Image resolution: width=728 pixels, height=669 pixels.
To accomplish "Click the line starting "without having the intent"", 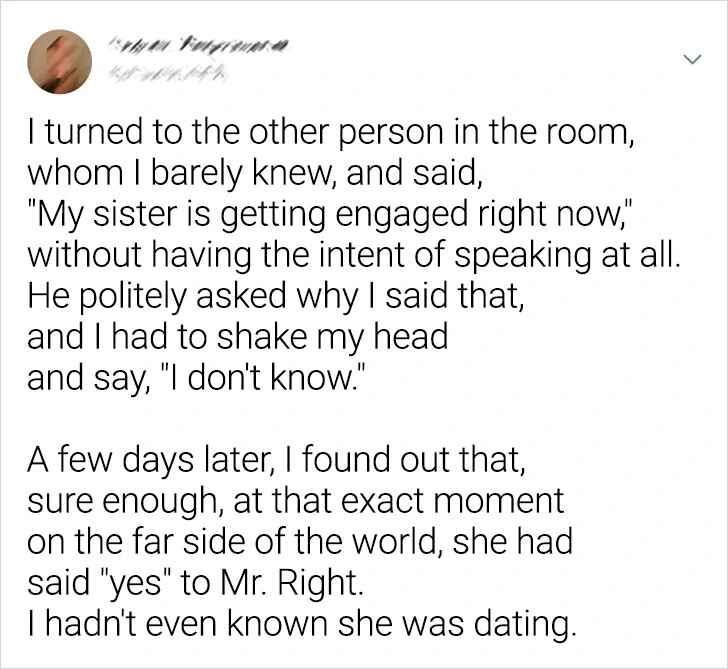I will coord(353,254).
